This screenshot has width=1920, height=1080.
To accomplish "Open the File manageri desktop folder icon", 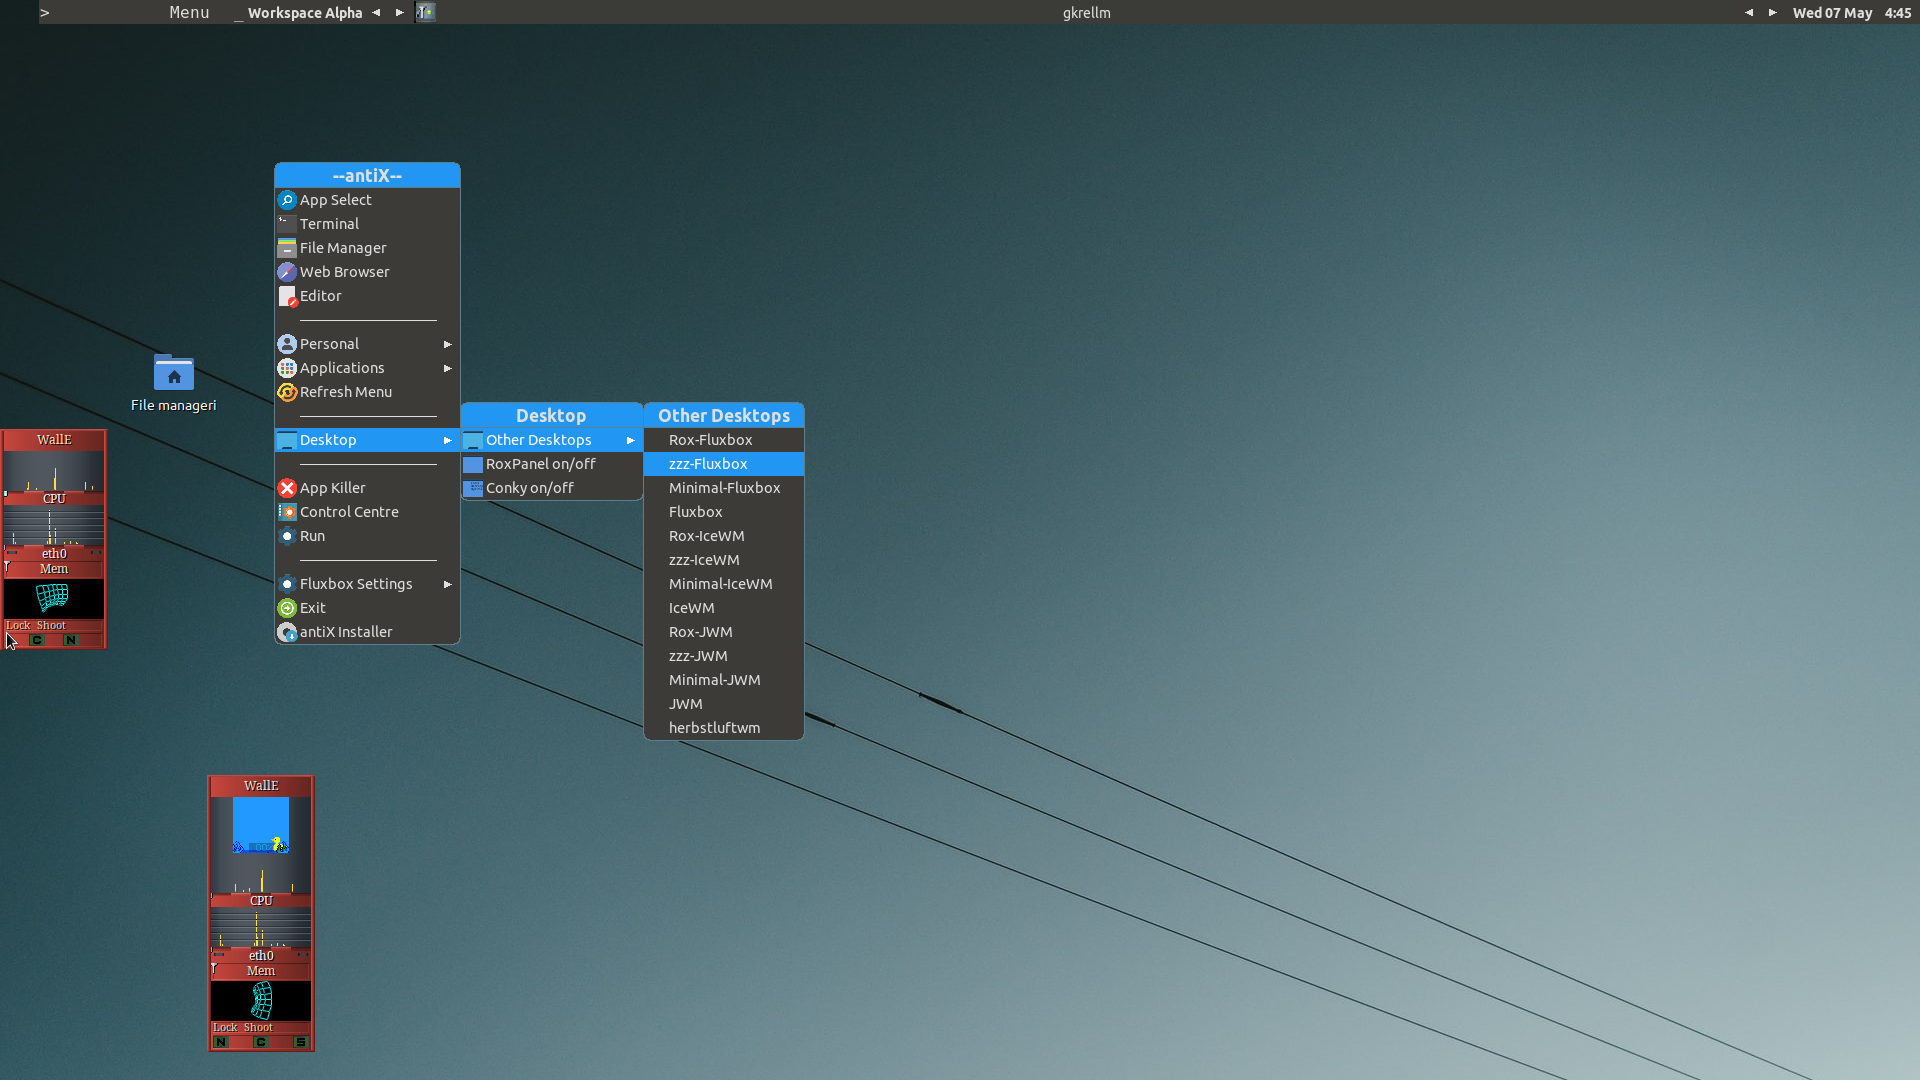I will click(x=174, y=374).
